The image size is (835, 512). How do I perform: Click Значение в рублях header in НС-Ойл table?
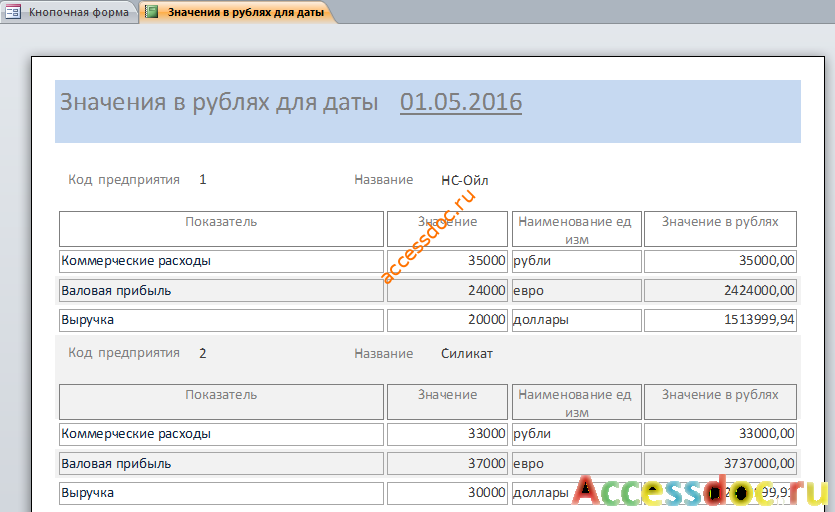pos(721,229)
